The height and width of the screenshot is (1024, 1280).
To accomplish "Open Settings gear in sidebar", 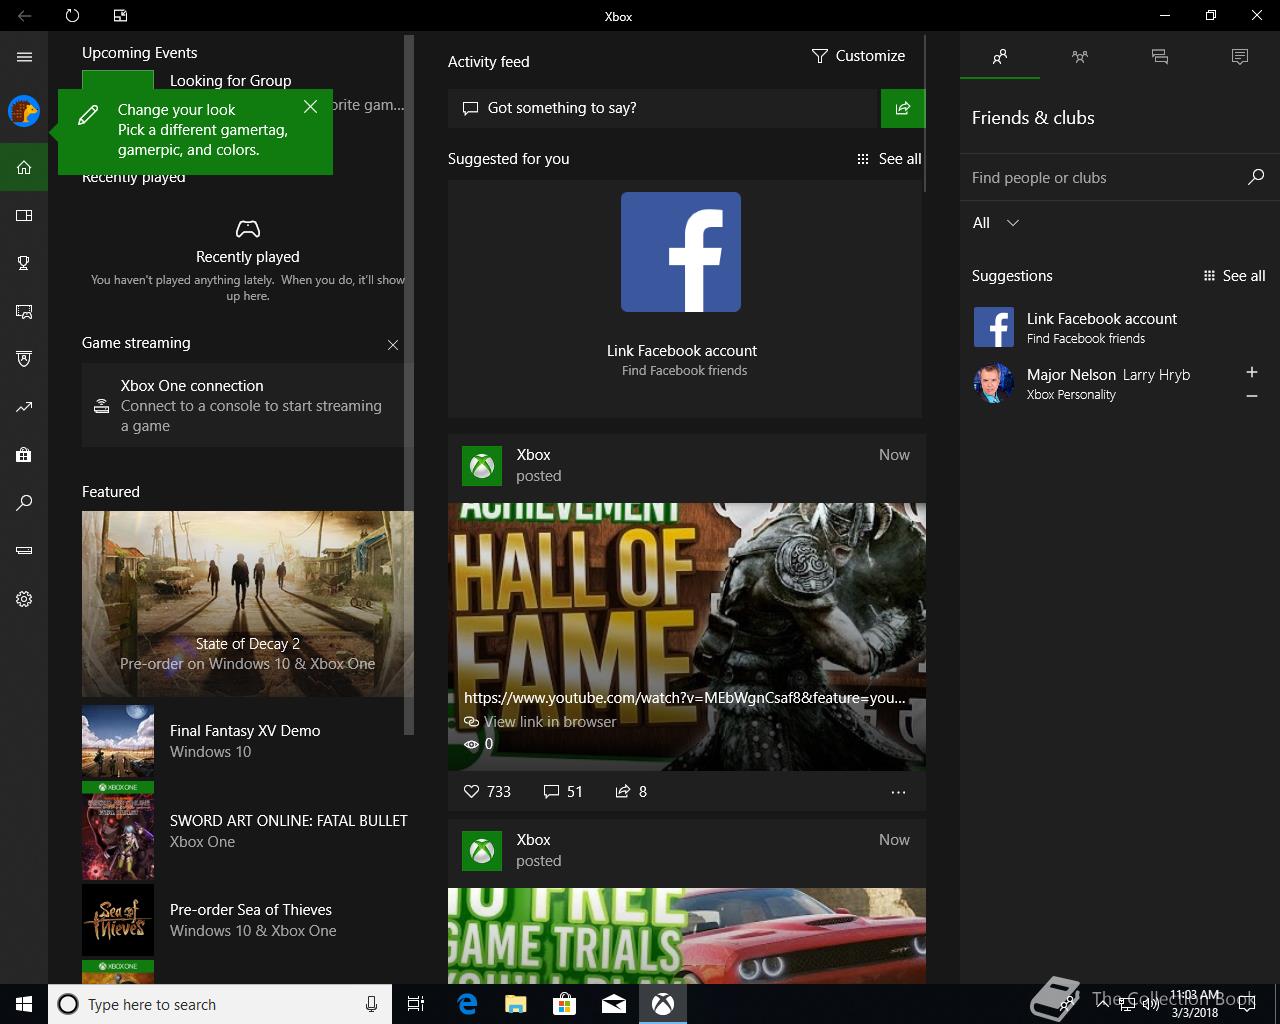I will [x=24, y=599].
